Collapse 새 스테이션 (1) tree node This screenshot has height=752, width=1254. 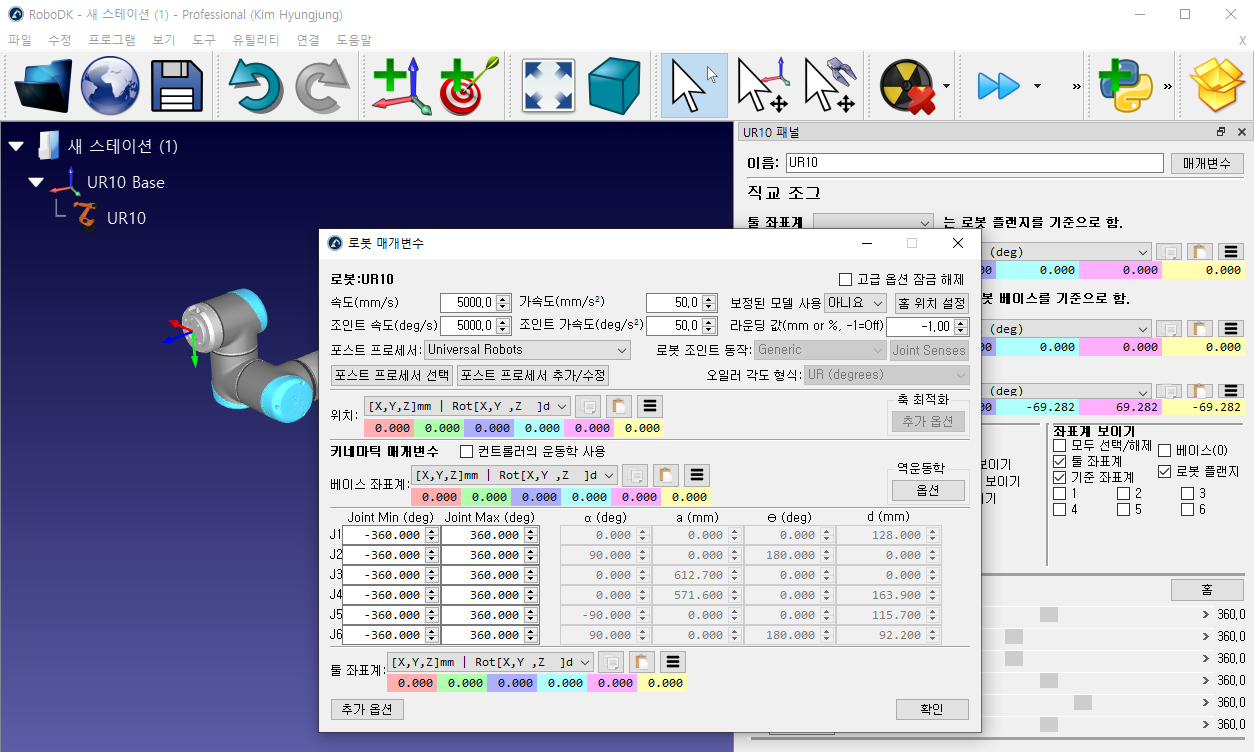pyautogui.click(x=16, y=147)
